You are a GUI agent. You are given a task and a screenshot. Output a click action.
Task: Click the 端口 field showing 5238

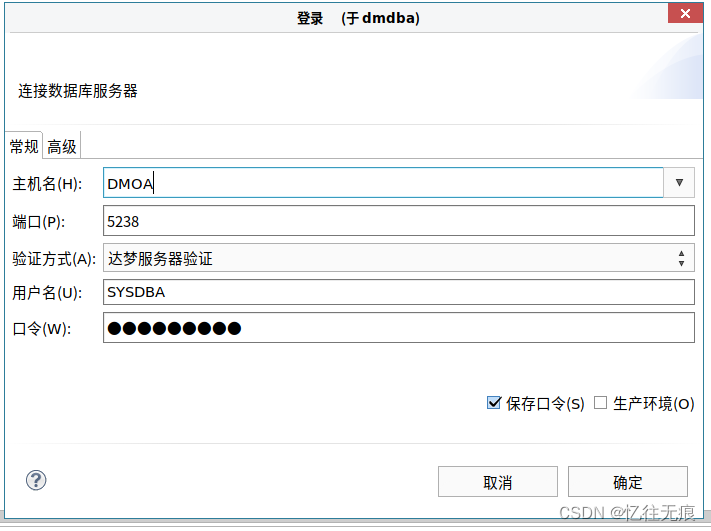click(399, 221)
